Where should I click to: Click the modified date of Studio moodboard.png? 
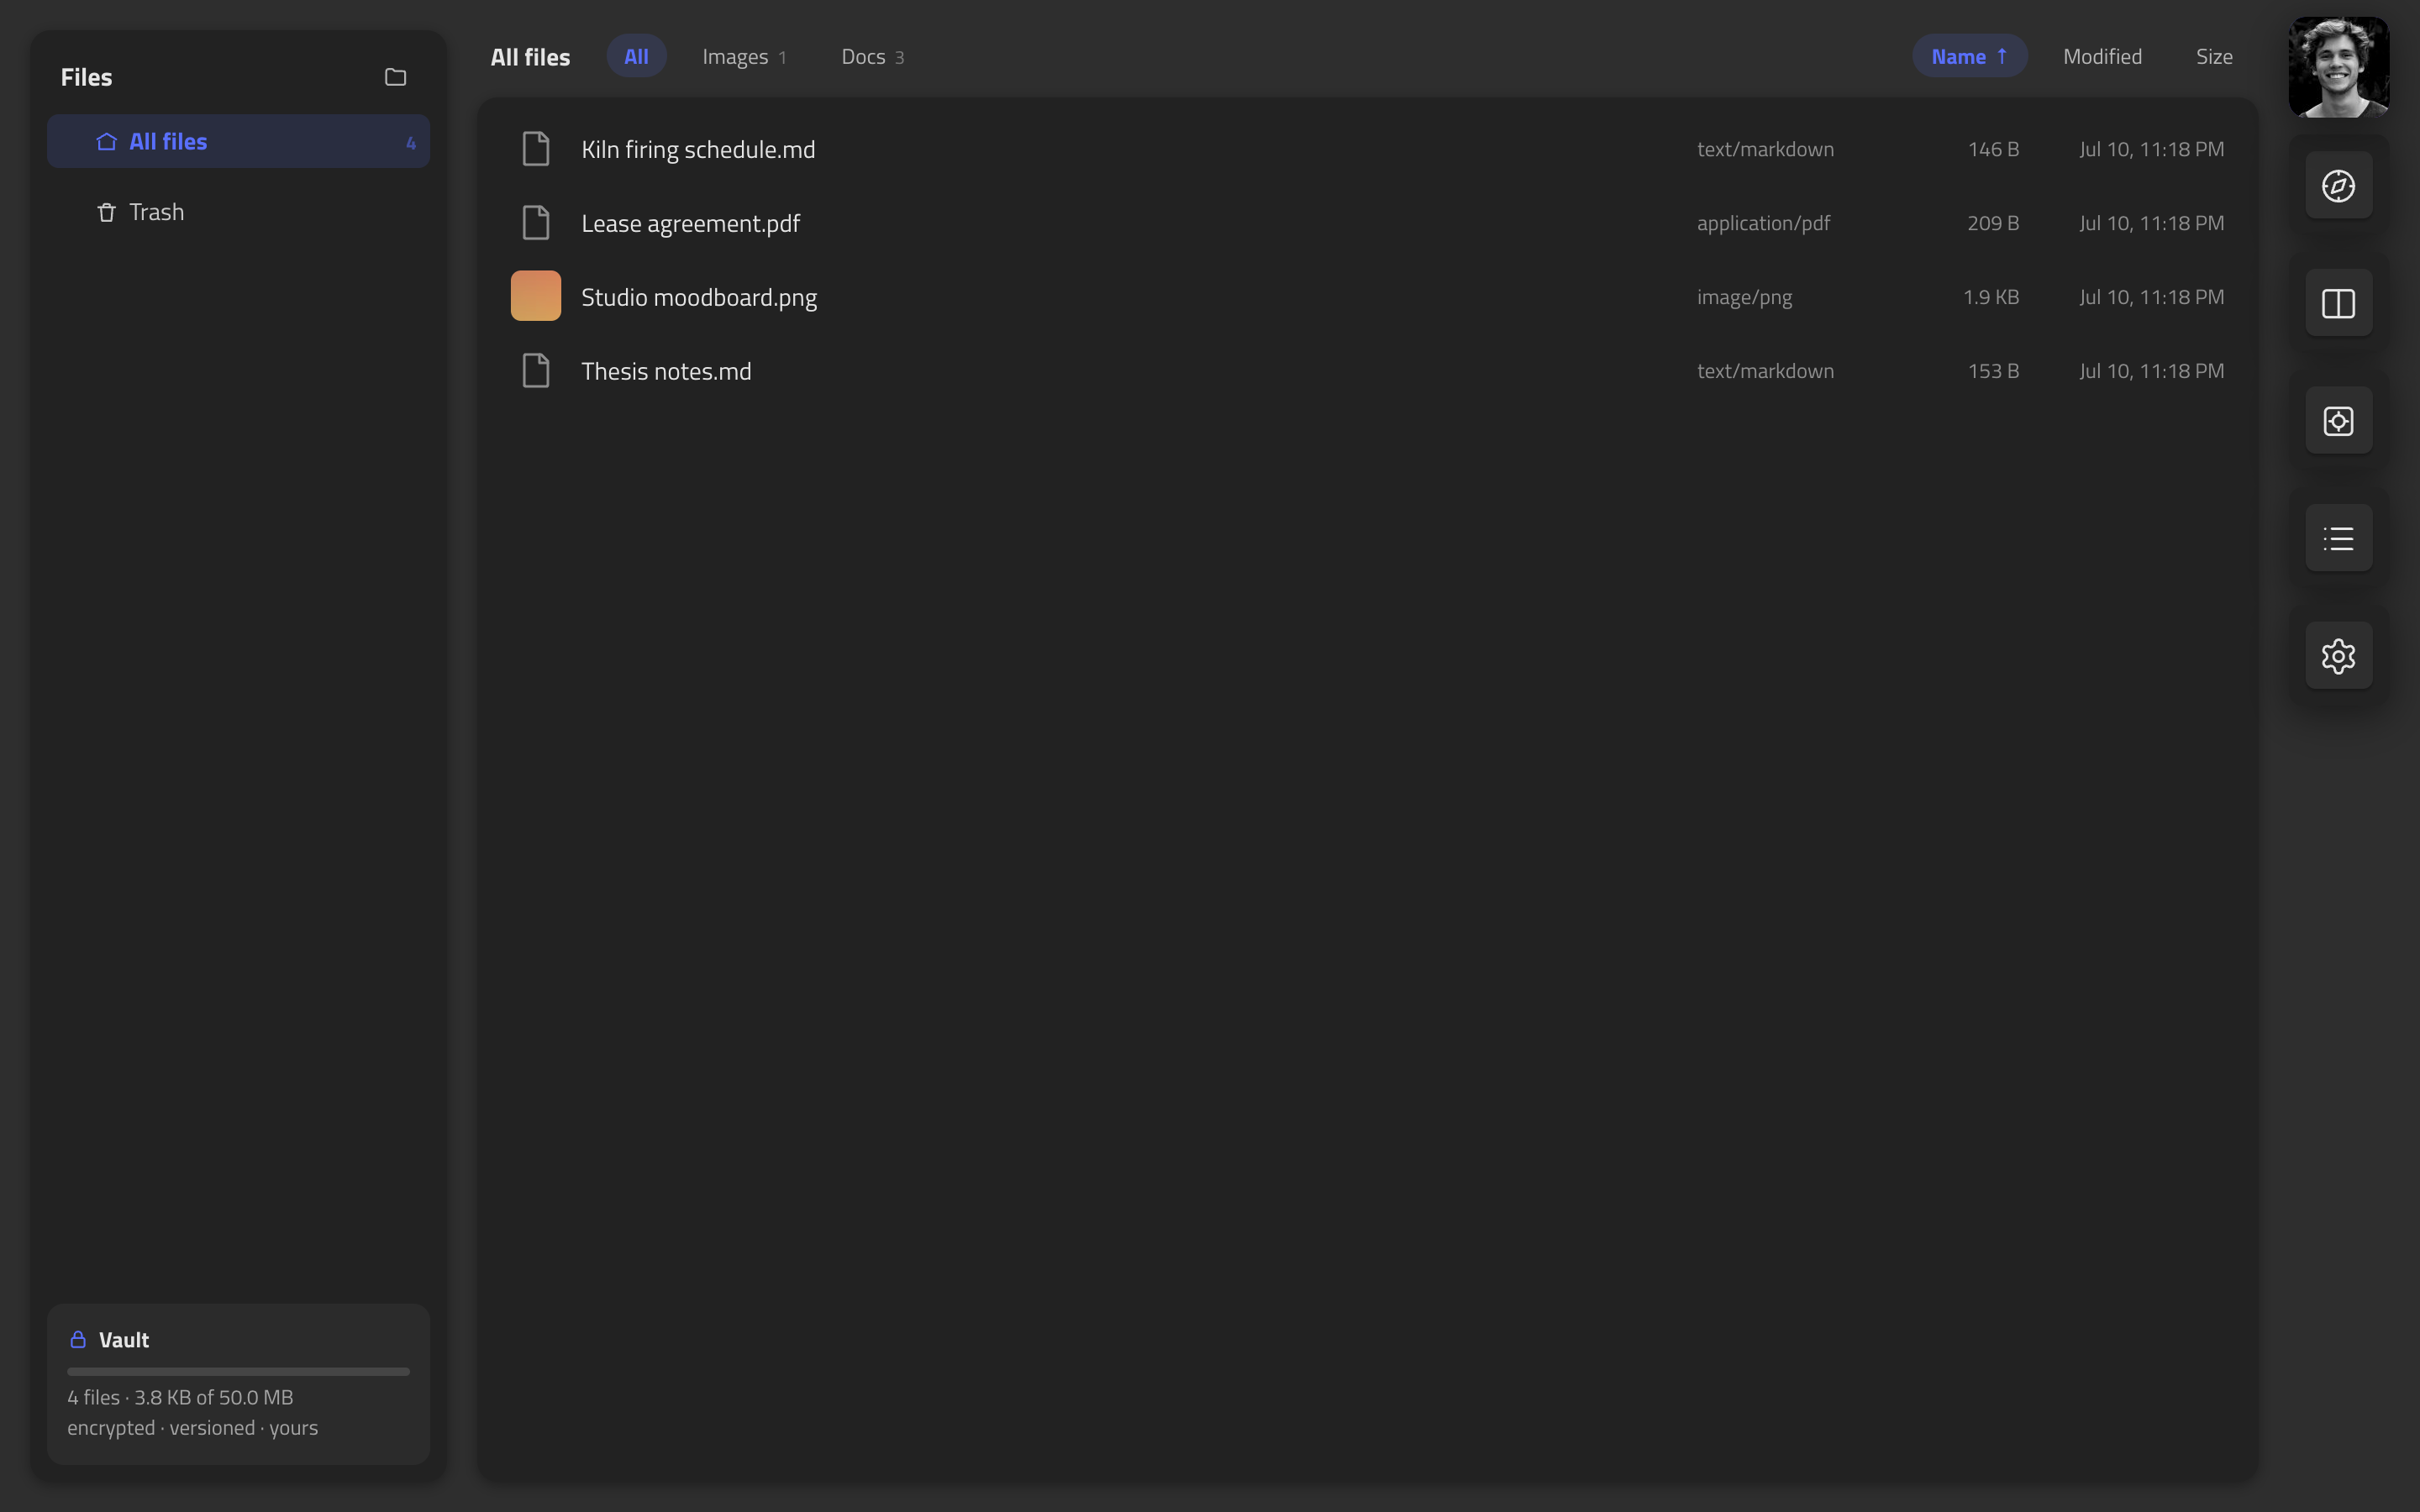(x=2151, y=297)
